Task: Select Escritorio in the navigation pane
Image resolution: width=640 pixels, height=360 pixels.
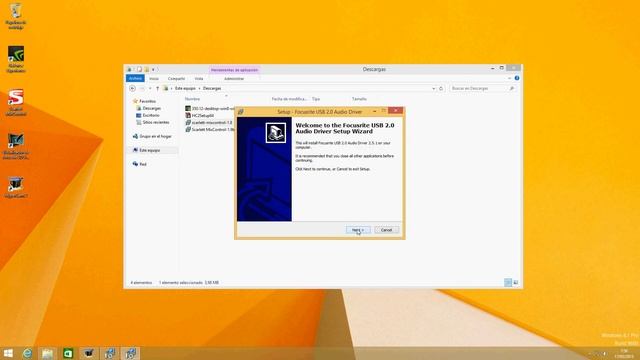Action: [x=151, y=115]
